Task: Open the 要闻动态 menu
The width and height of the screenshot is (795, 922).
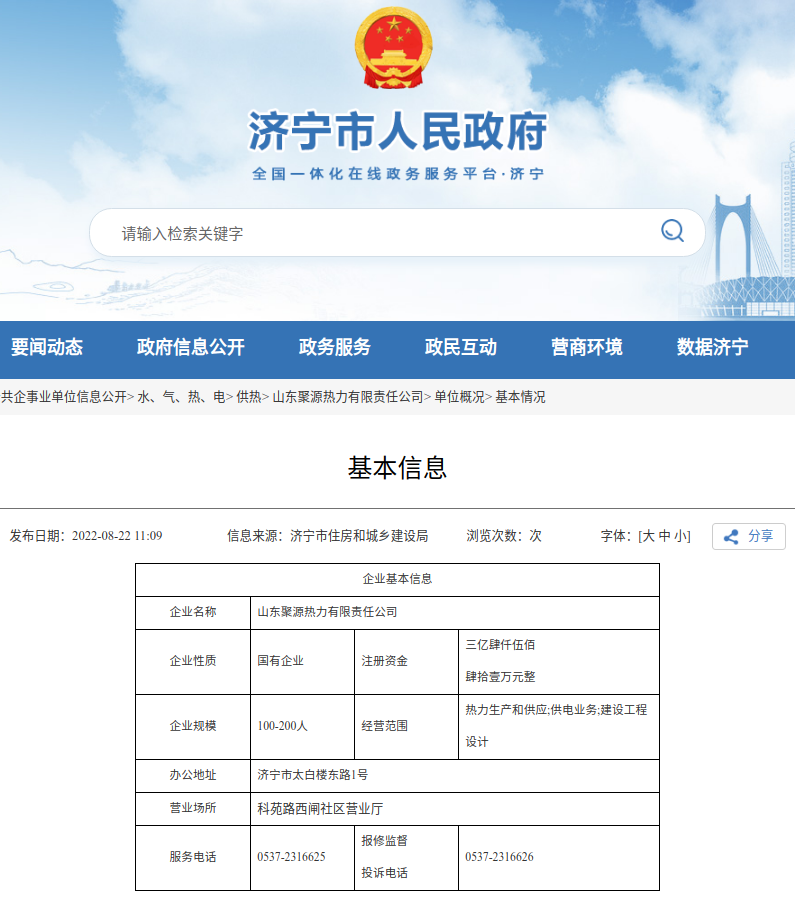Action: tap(47, 347)
